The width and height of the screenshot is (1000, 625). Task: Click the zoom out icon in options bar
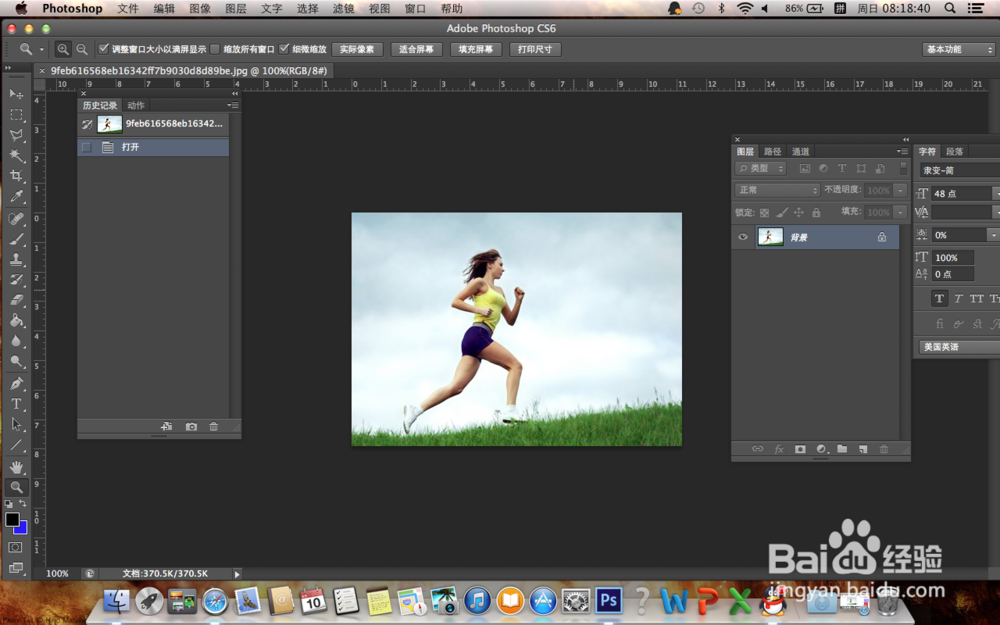coord(82,49)
